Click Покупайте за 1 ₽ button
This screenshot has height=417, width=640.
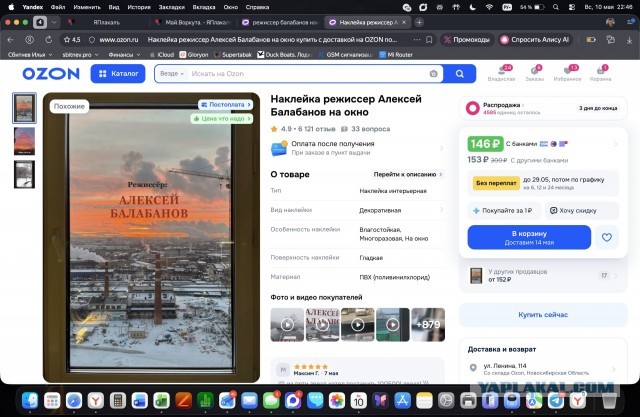click(504, 211)
